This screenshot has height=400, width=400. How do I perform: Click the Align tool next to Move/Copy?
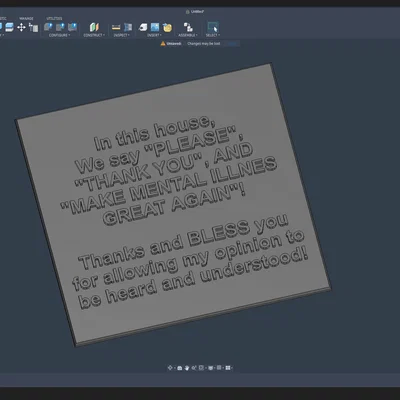(33, 27)
